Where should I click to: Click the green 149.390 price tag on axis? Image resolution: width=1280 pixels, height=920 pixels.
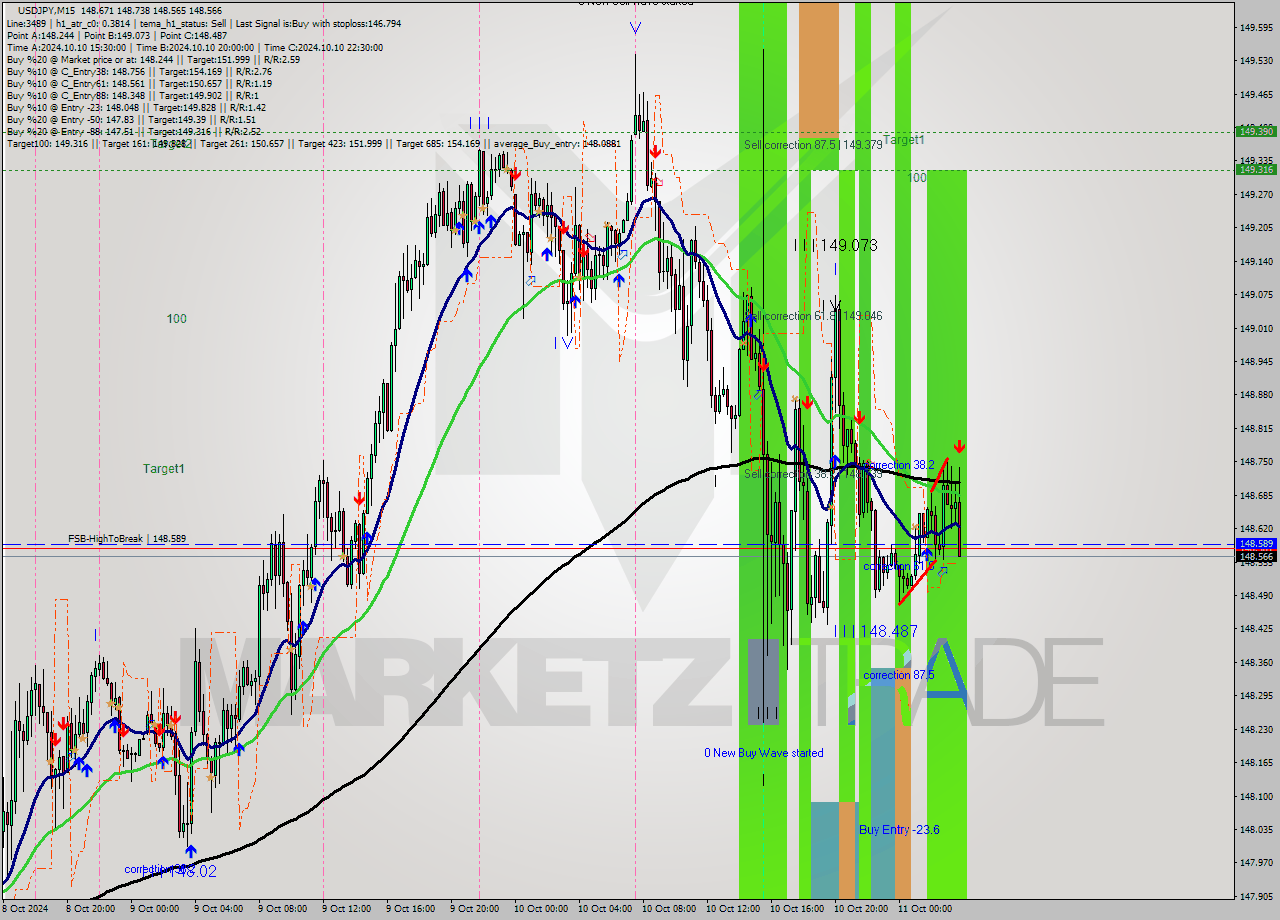1256,131
